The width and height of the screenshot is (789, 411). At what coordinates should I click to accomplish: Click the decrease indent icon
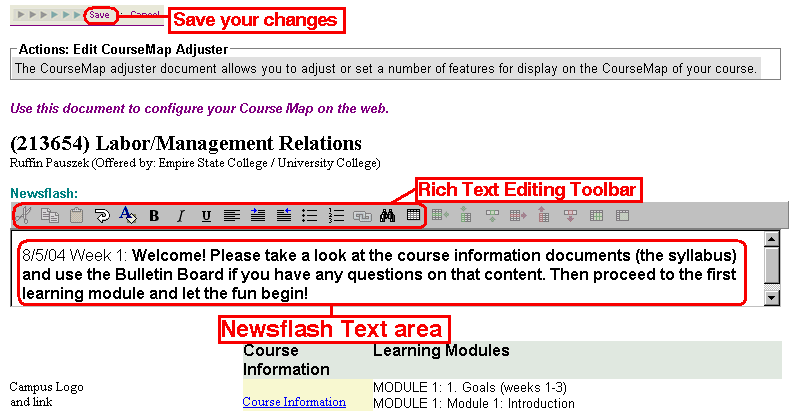tap(284, 215)
